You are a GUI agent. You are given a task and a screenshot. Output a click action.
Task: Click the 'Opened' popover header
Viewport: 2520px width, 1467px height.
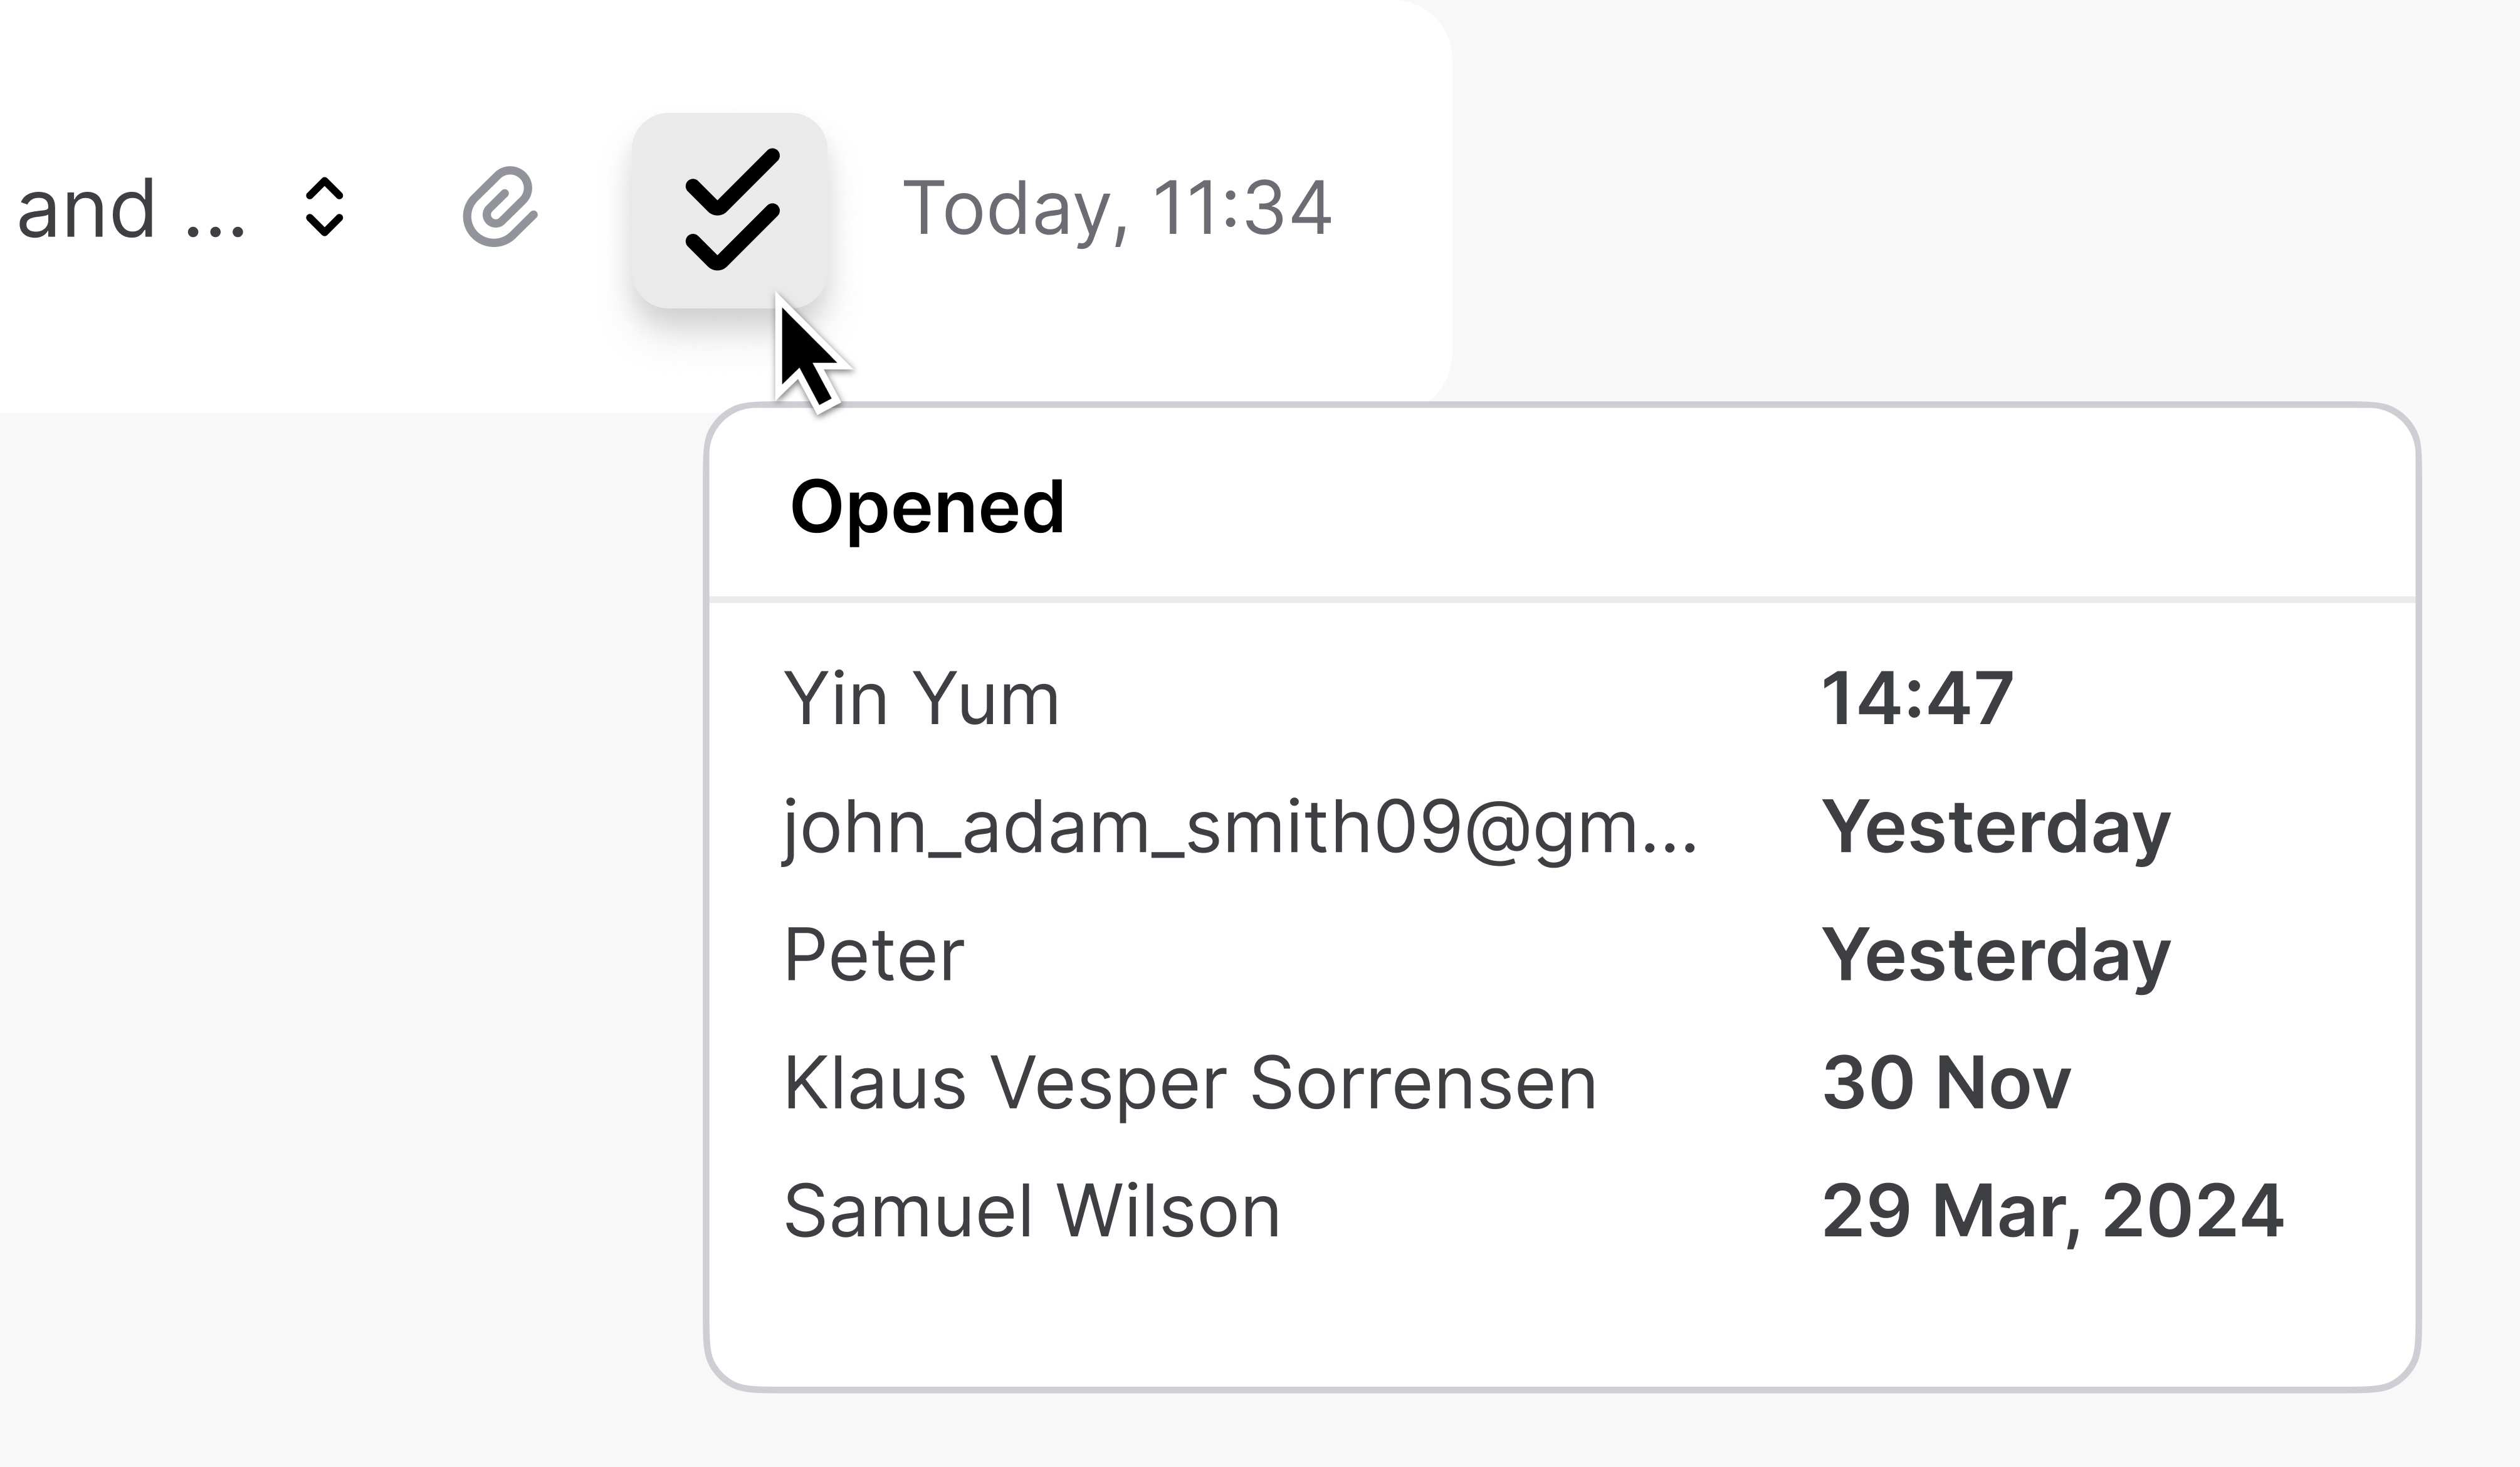[x=927, y=507]
